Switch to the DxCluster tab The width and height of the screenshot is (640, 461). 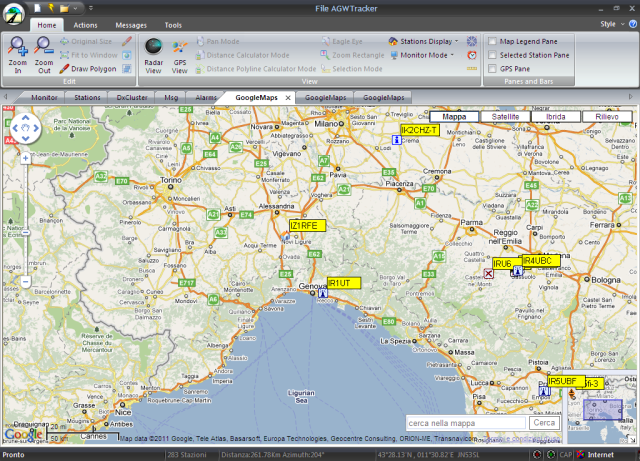click(x=132, y=98)
